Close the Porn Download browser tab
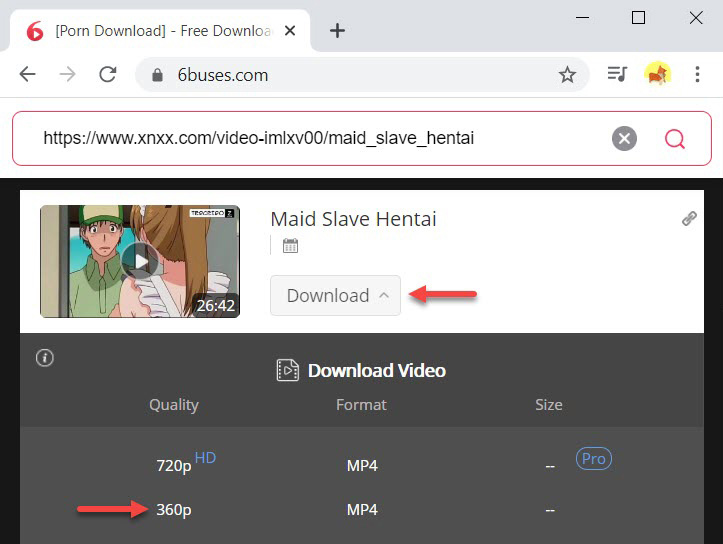723x544 pixels. (290, 31)
